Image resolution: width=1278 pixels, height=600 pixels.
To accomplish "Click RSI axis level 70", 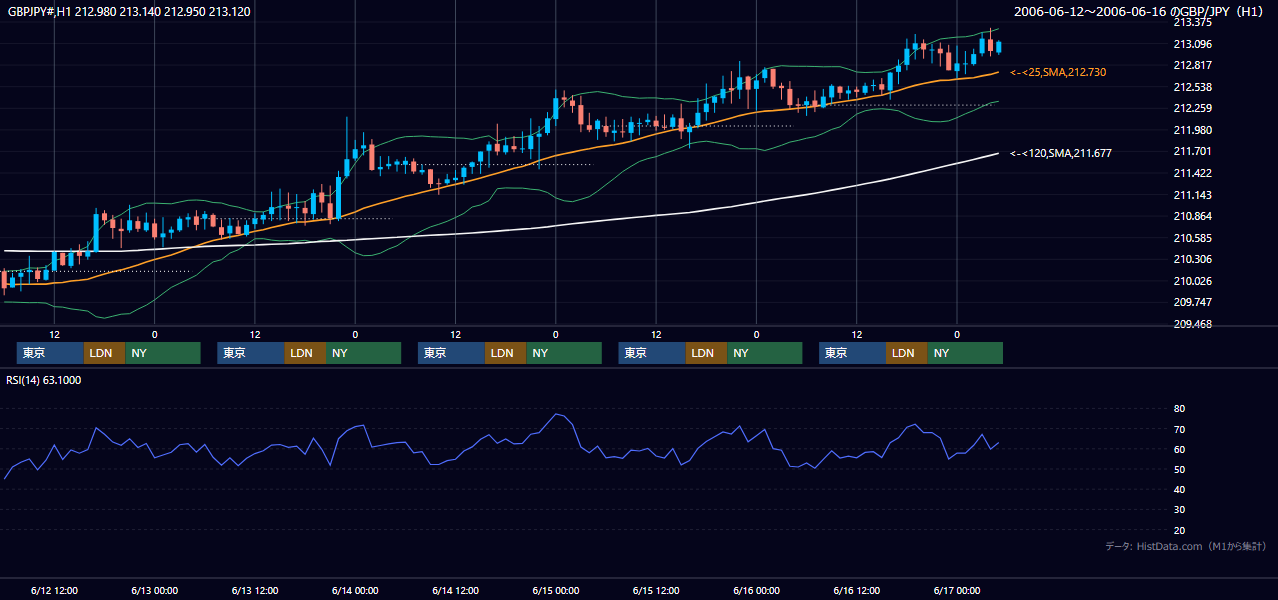I will (1179, 429).
